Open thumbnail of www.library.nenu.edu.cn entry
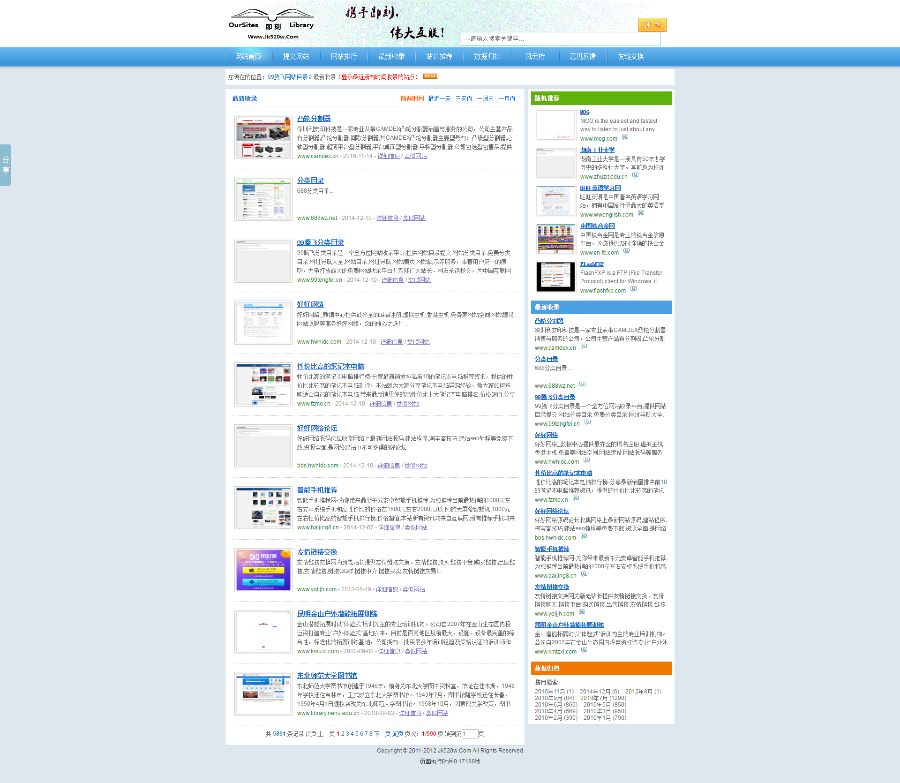 (263, 694)
